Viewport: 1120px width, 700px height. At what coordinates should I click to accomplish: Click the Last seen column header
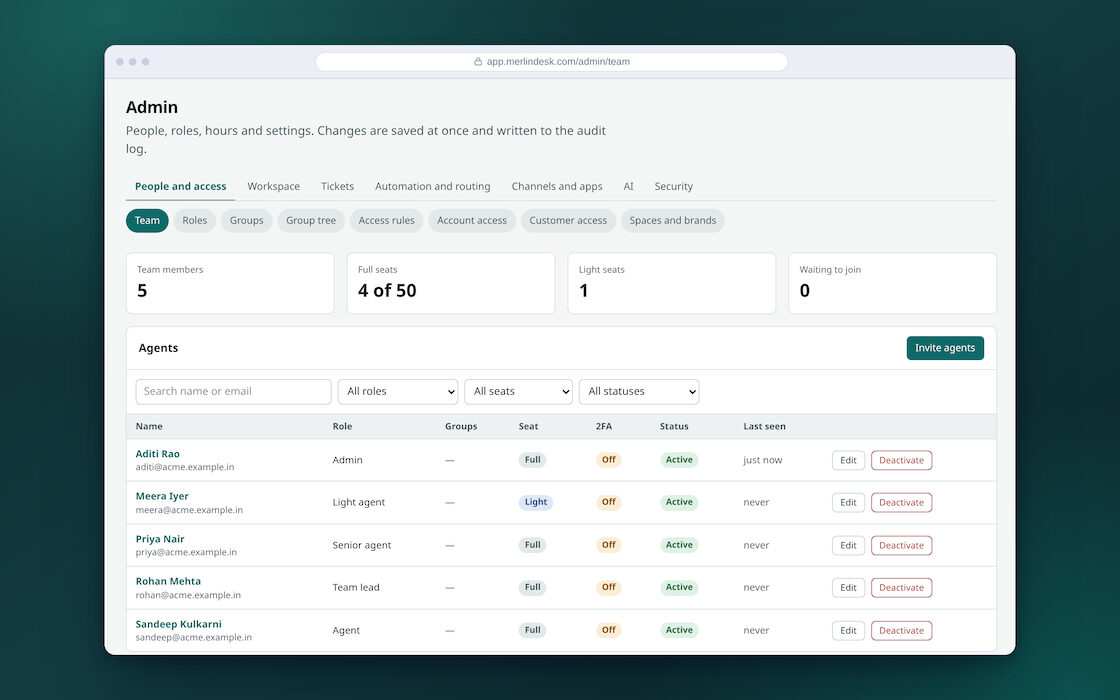point(764,426)
